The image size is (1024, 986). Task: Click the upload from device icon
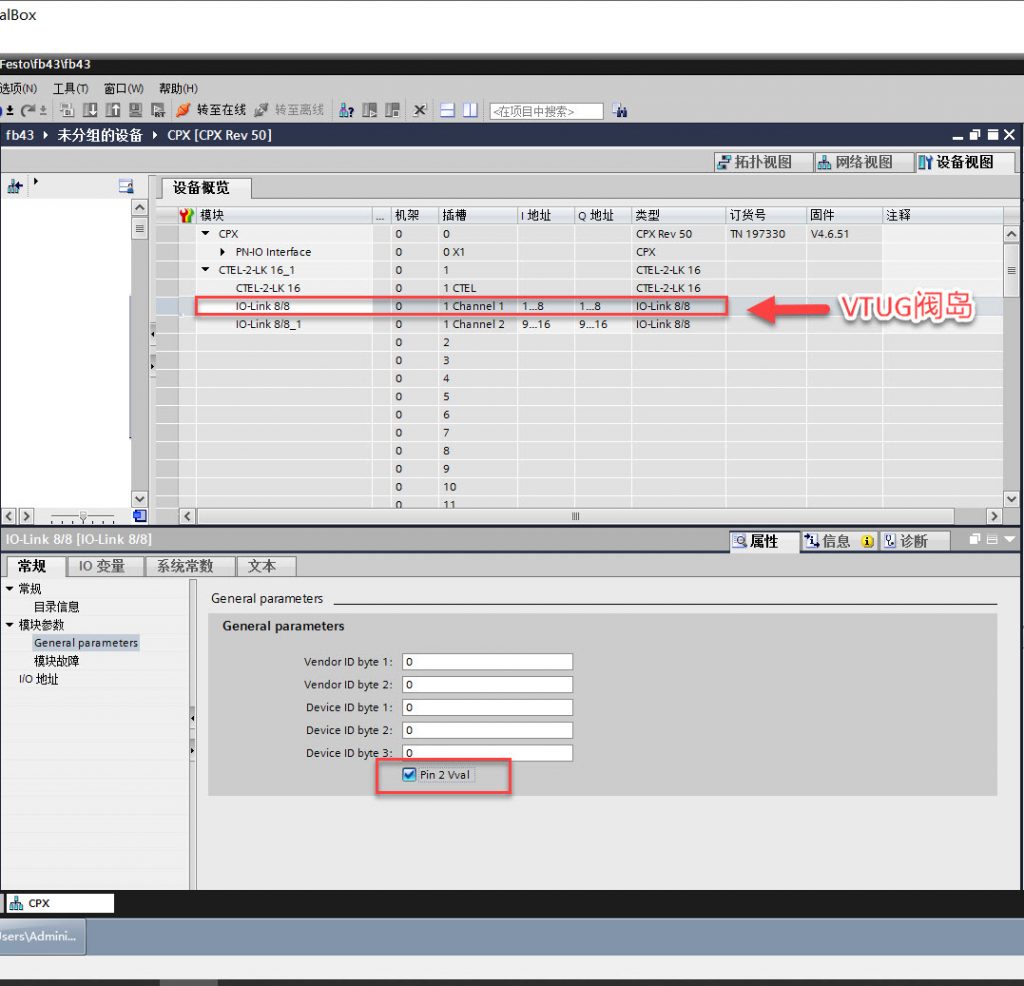(112, 110)
